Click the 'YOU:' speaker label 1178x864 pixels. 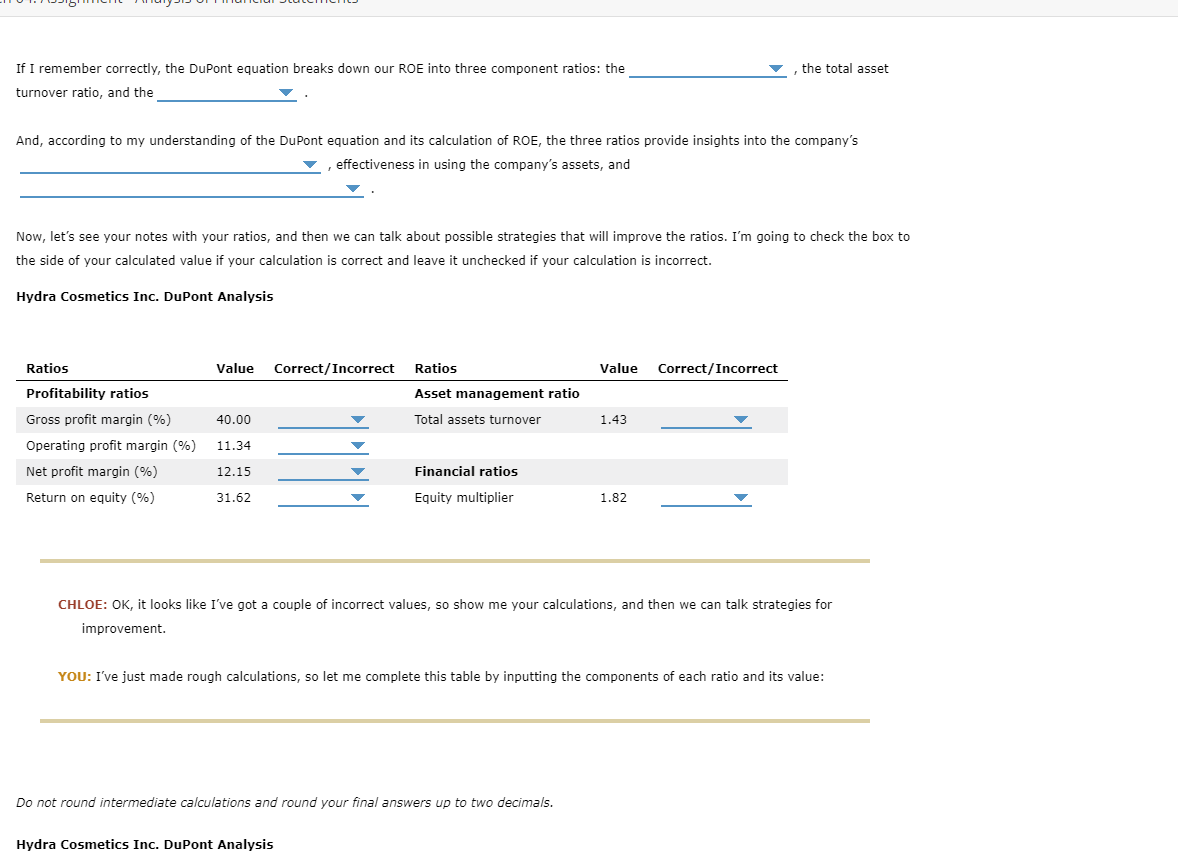(74, 677)
